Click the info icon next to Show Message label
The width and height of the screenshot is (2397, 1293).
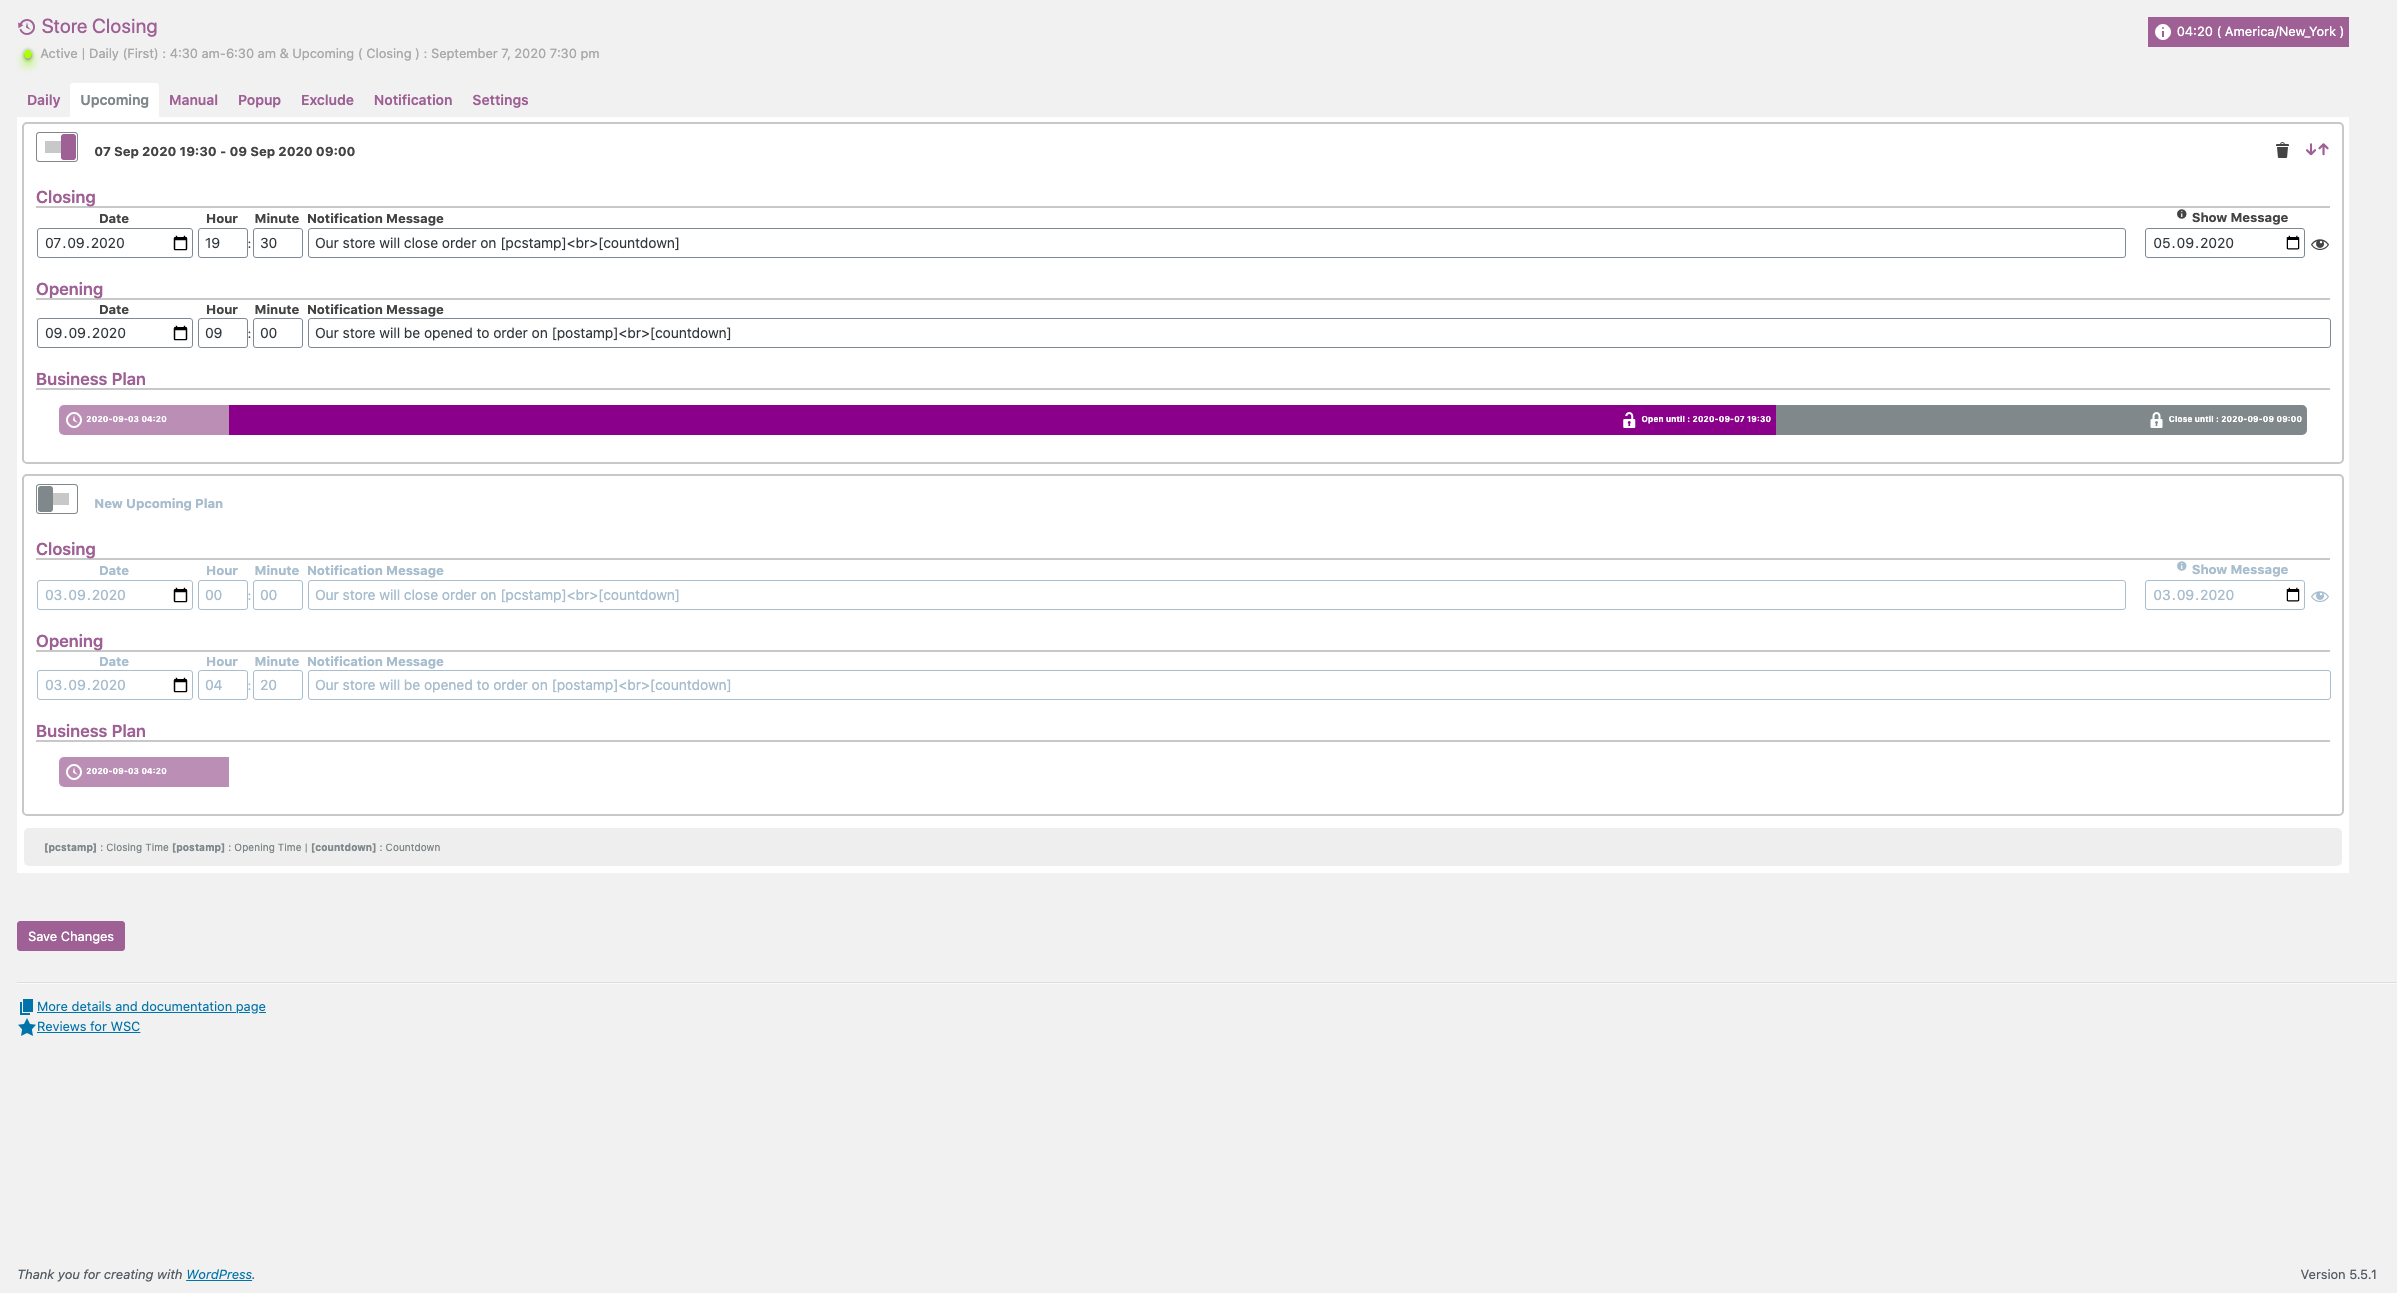pyautogui.click(x=2181, y=215)
